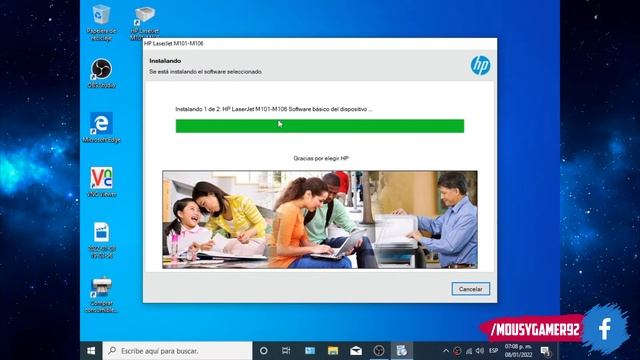Image resolution: width=640 pixels, height=360 pixels.
Task: Click the ESP language indicator
Action: 493,351
